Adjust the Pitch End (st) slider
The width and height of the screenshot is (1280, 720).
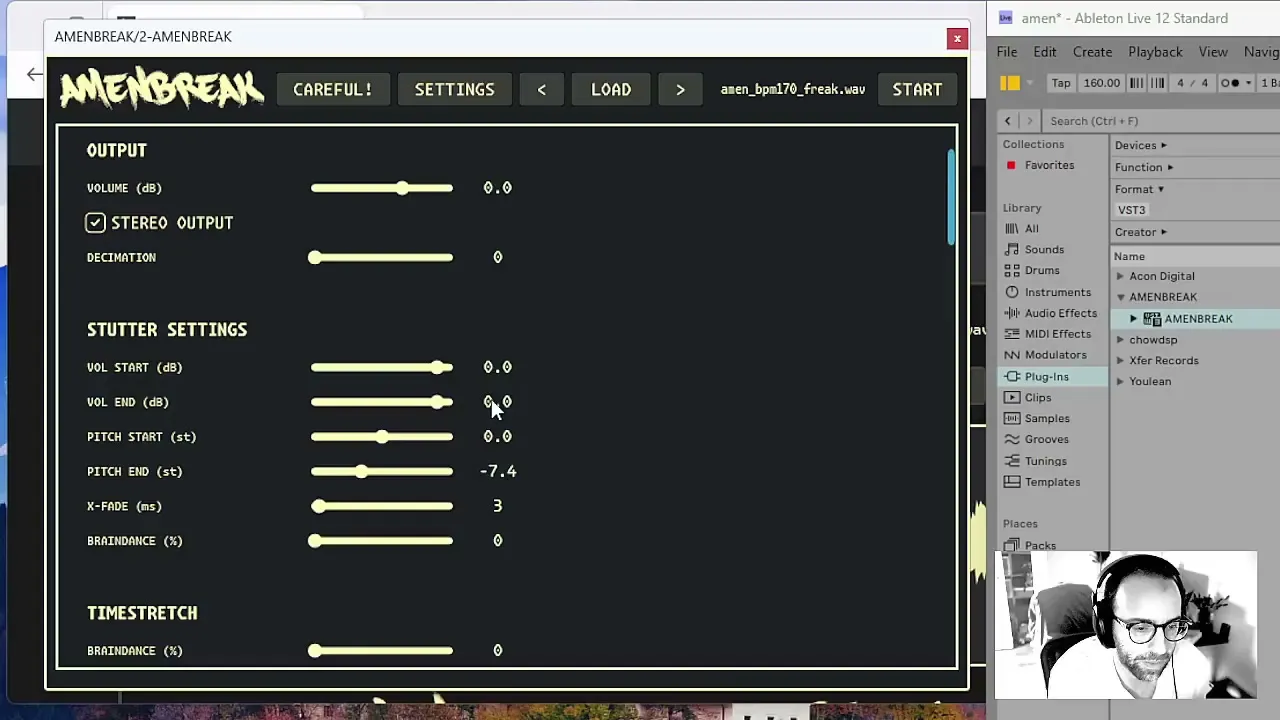coord(382,472)
